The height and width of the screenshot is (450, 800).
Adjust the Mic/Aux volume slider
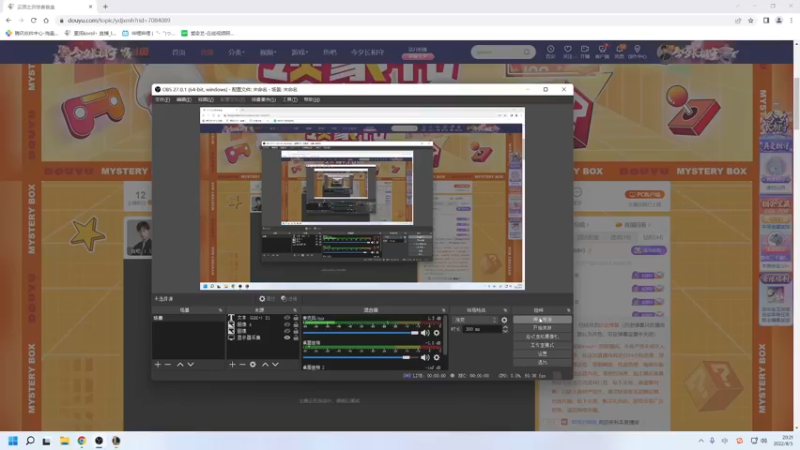361,333
